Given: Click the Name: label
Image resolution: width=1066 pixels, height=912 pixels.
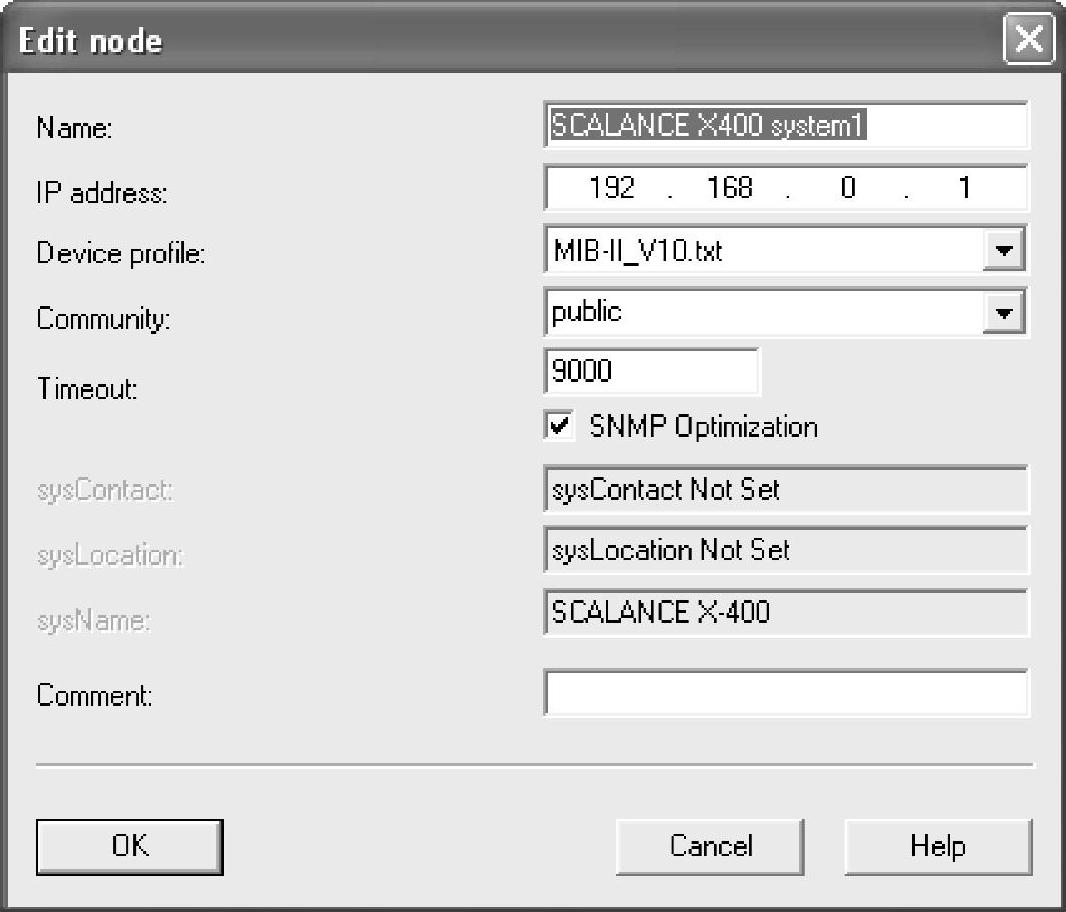Looking at the screenshot, I should click(x=74, y=128).
